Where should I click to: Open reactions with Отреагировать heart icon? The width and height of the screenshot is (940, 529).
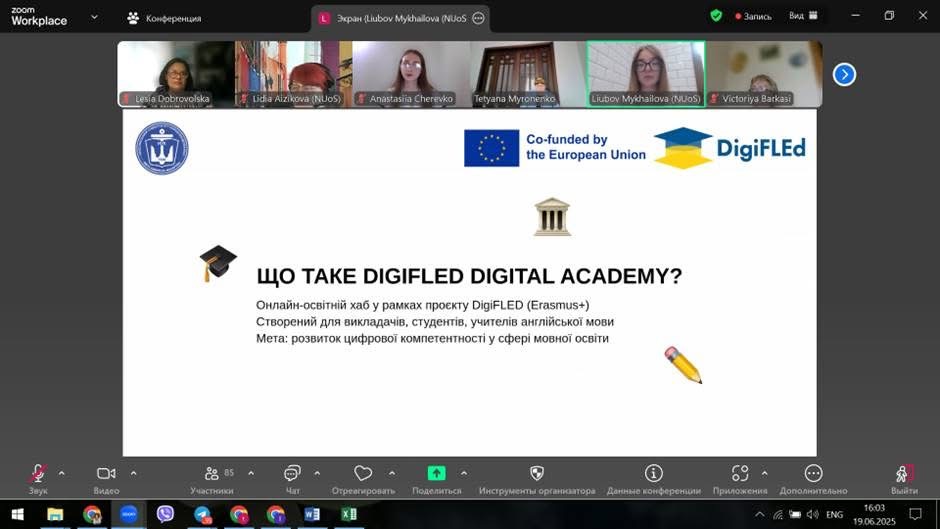coord(363,479)
